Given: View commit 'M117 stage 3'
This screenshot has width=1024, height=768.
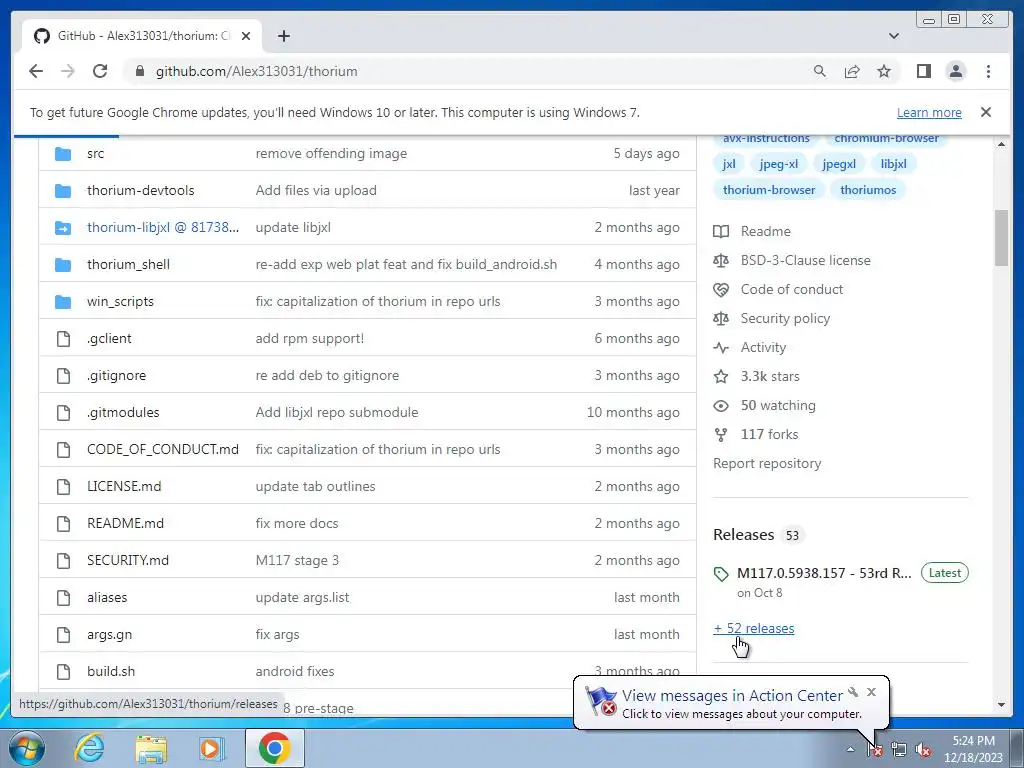Looking at the screenshot, I should point(297,560).
